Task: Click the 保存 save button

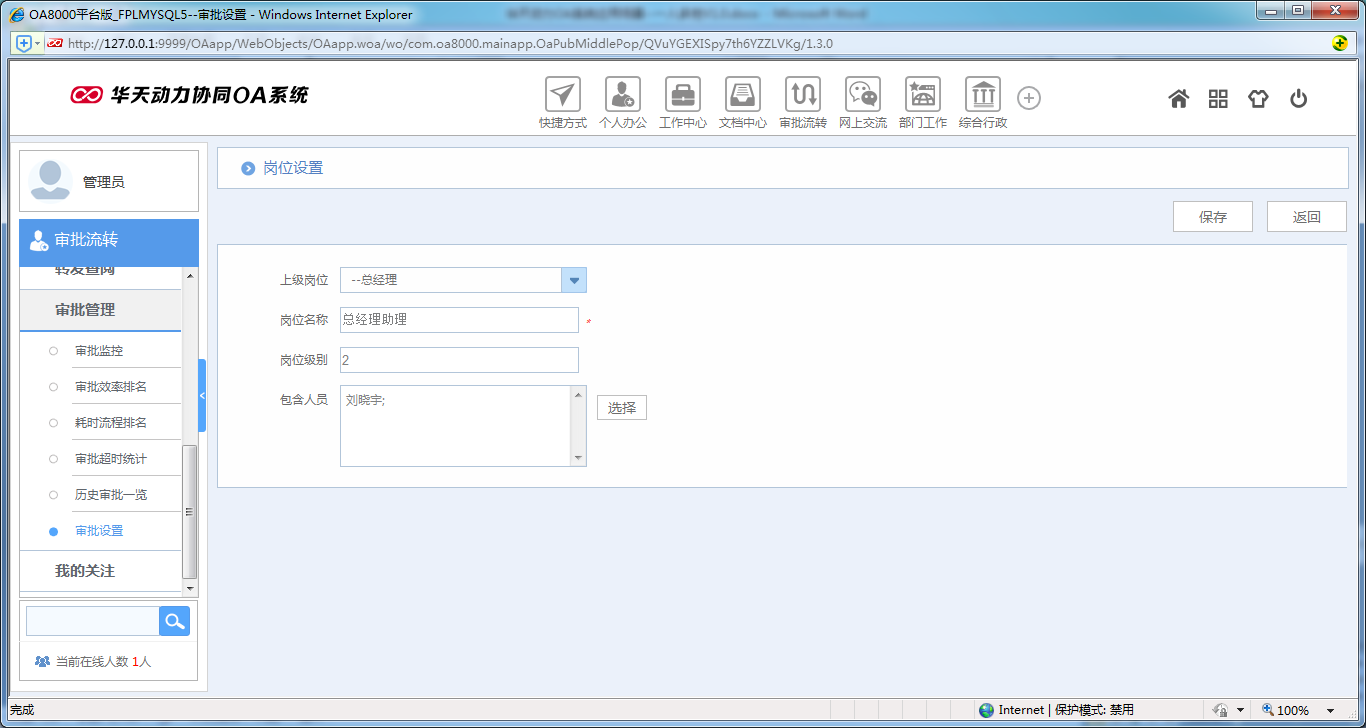Action: click(1212, 217)
